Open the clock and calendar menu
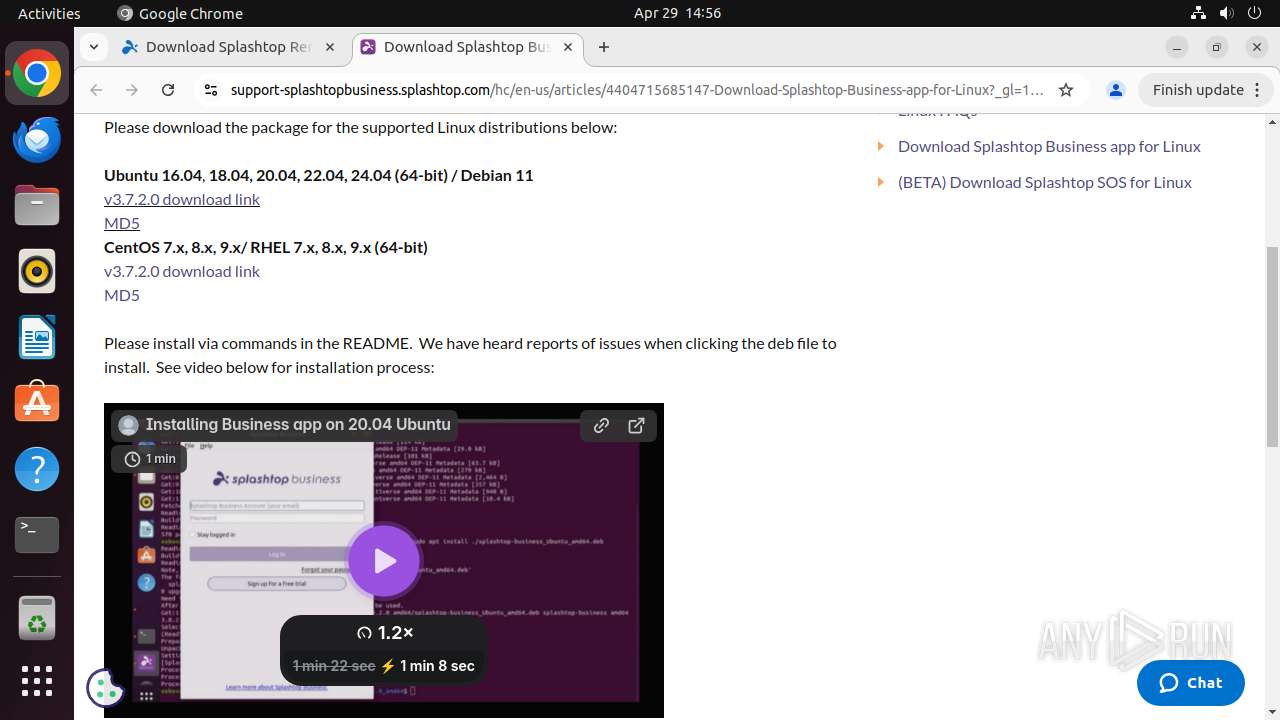The height and width of the screenshot is (720, 1280). 677,13
